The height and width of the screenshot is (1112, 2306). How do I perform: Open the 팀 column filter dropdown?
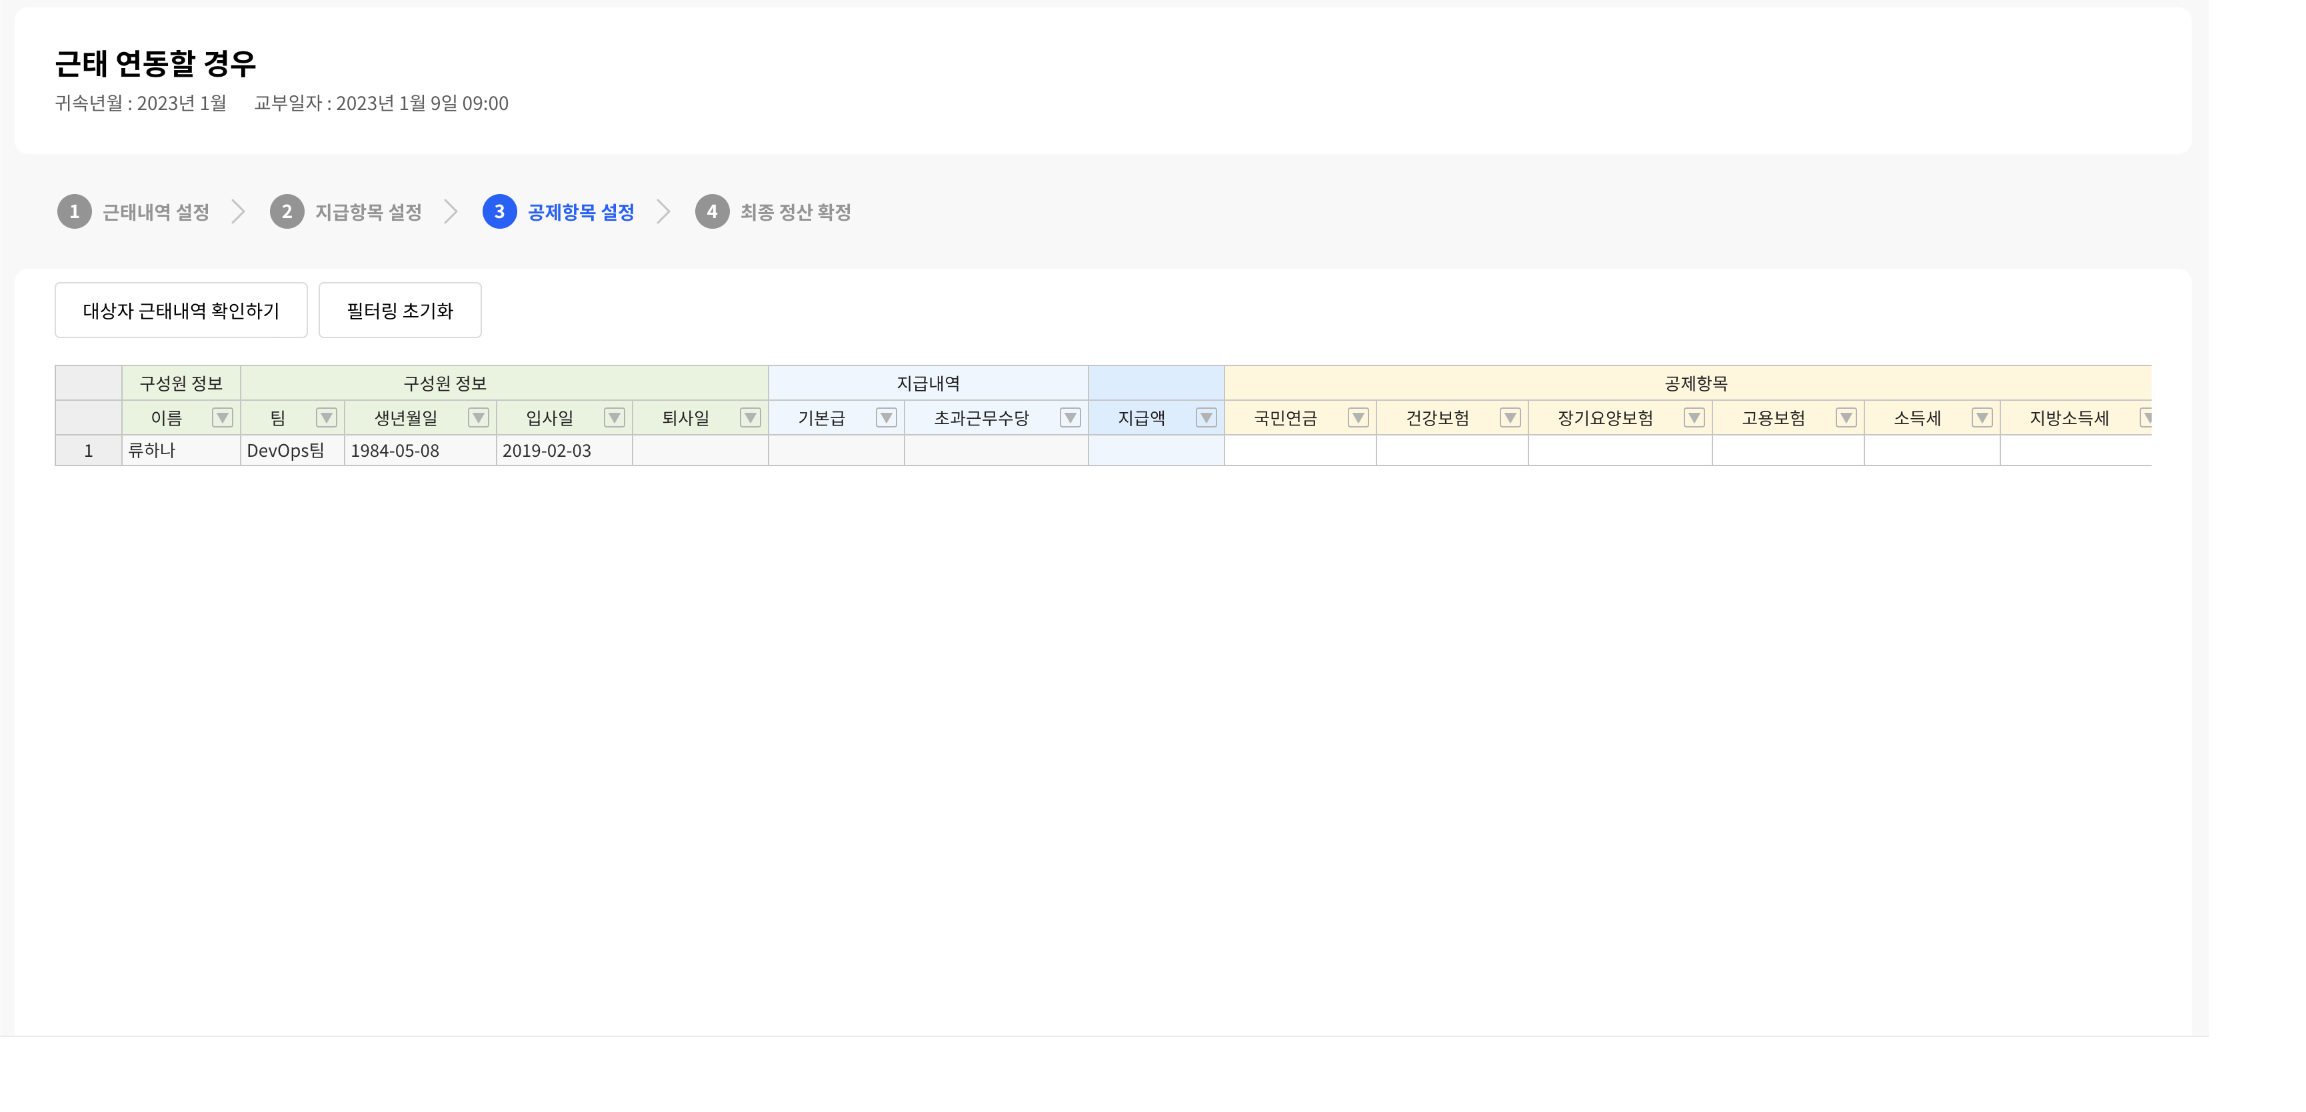pos(326,418)
